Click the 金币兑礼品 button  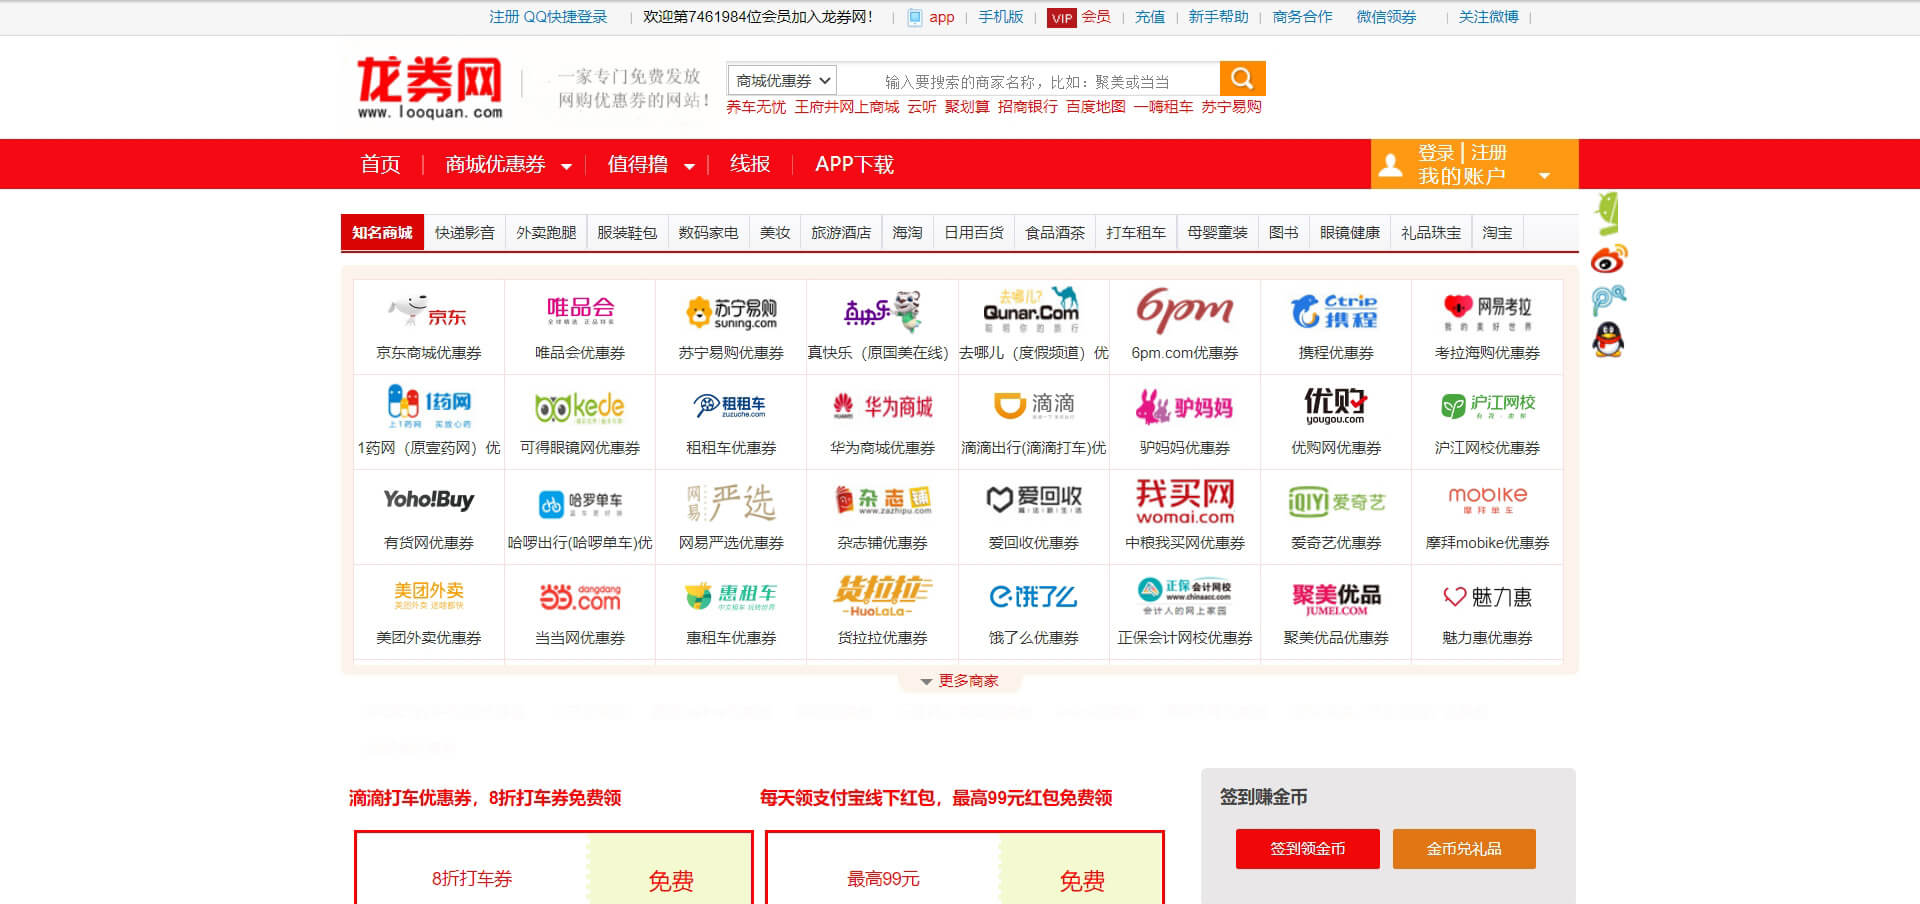[x=1464, y=849]
